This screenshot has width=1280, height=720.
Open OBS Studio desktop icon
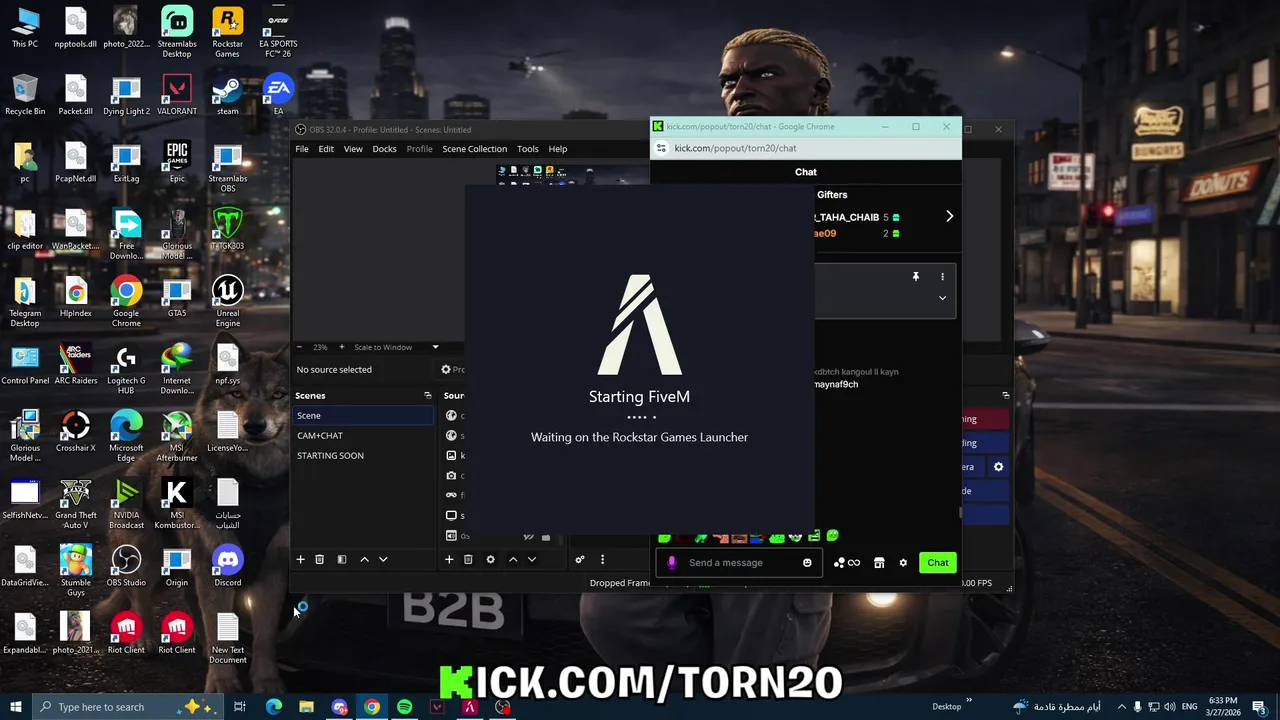126,567
